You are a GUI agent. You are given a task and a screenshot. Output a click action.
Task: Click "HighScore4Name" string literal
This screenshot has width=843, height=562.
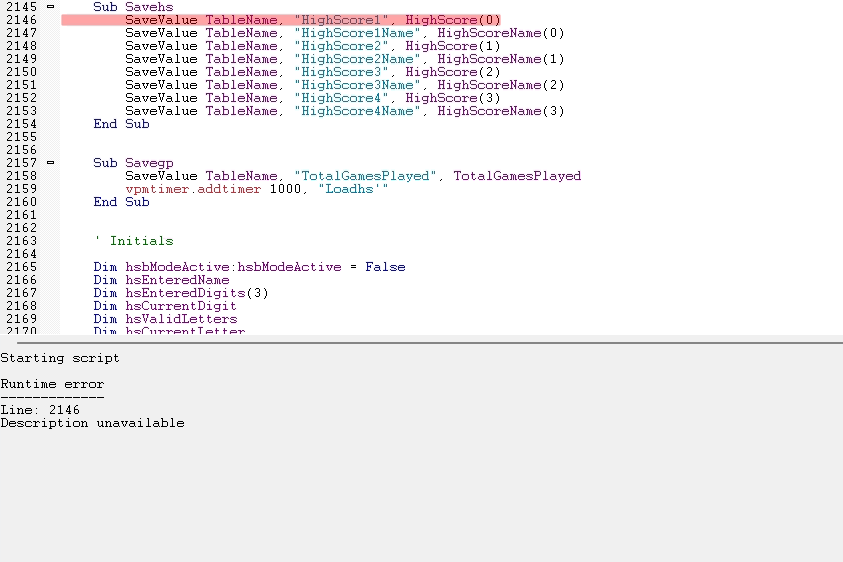click(357, 111)
